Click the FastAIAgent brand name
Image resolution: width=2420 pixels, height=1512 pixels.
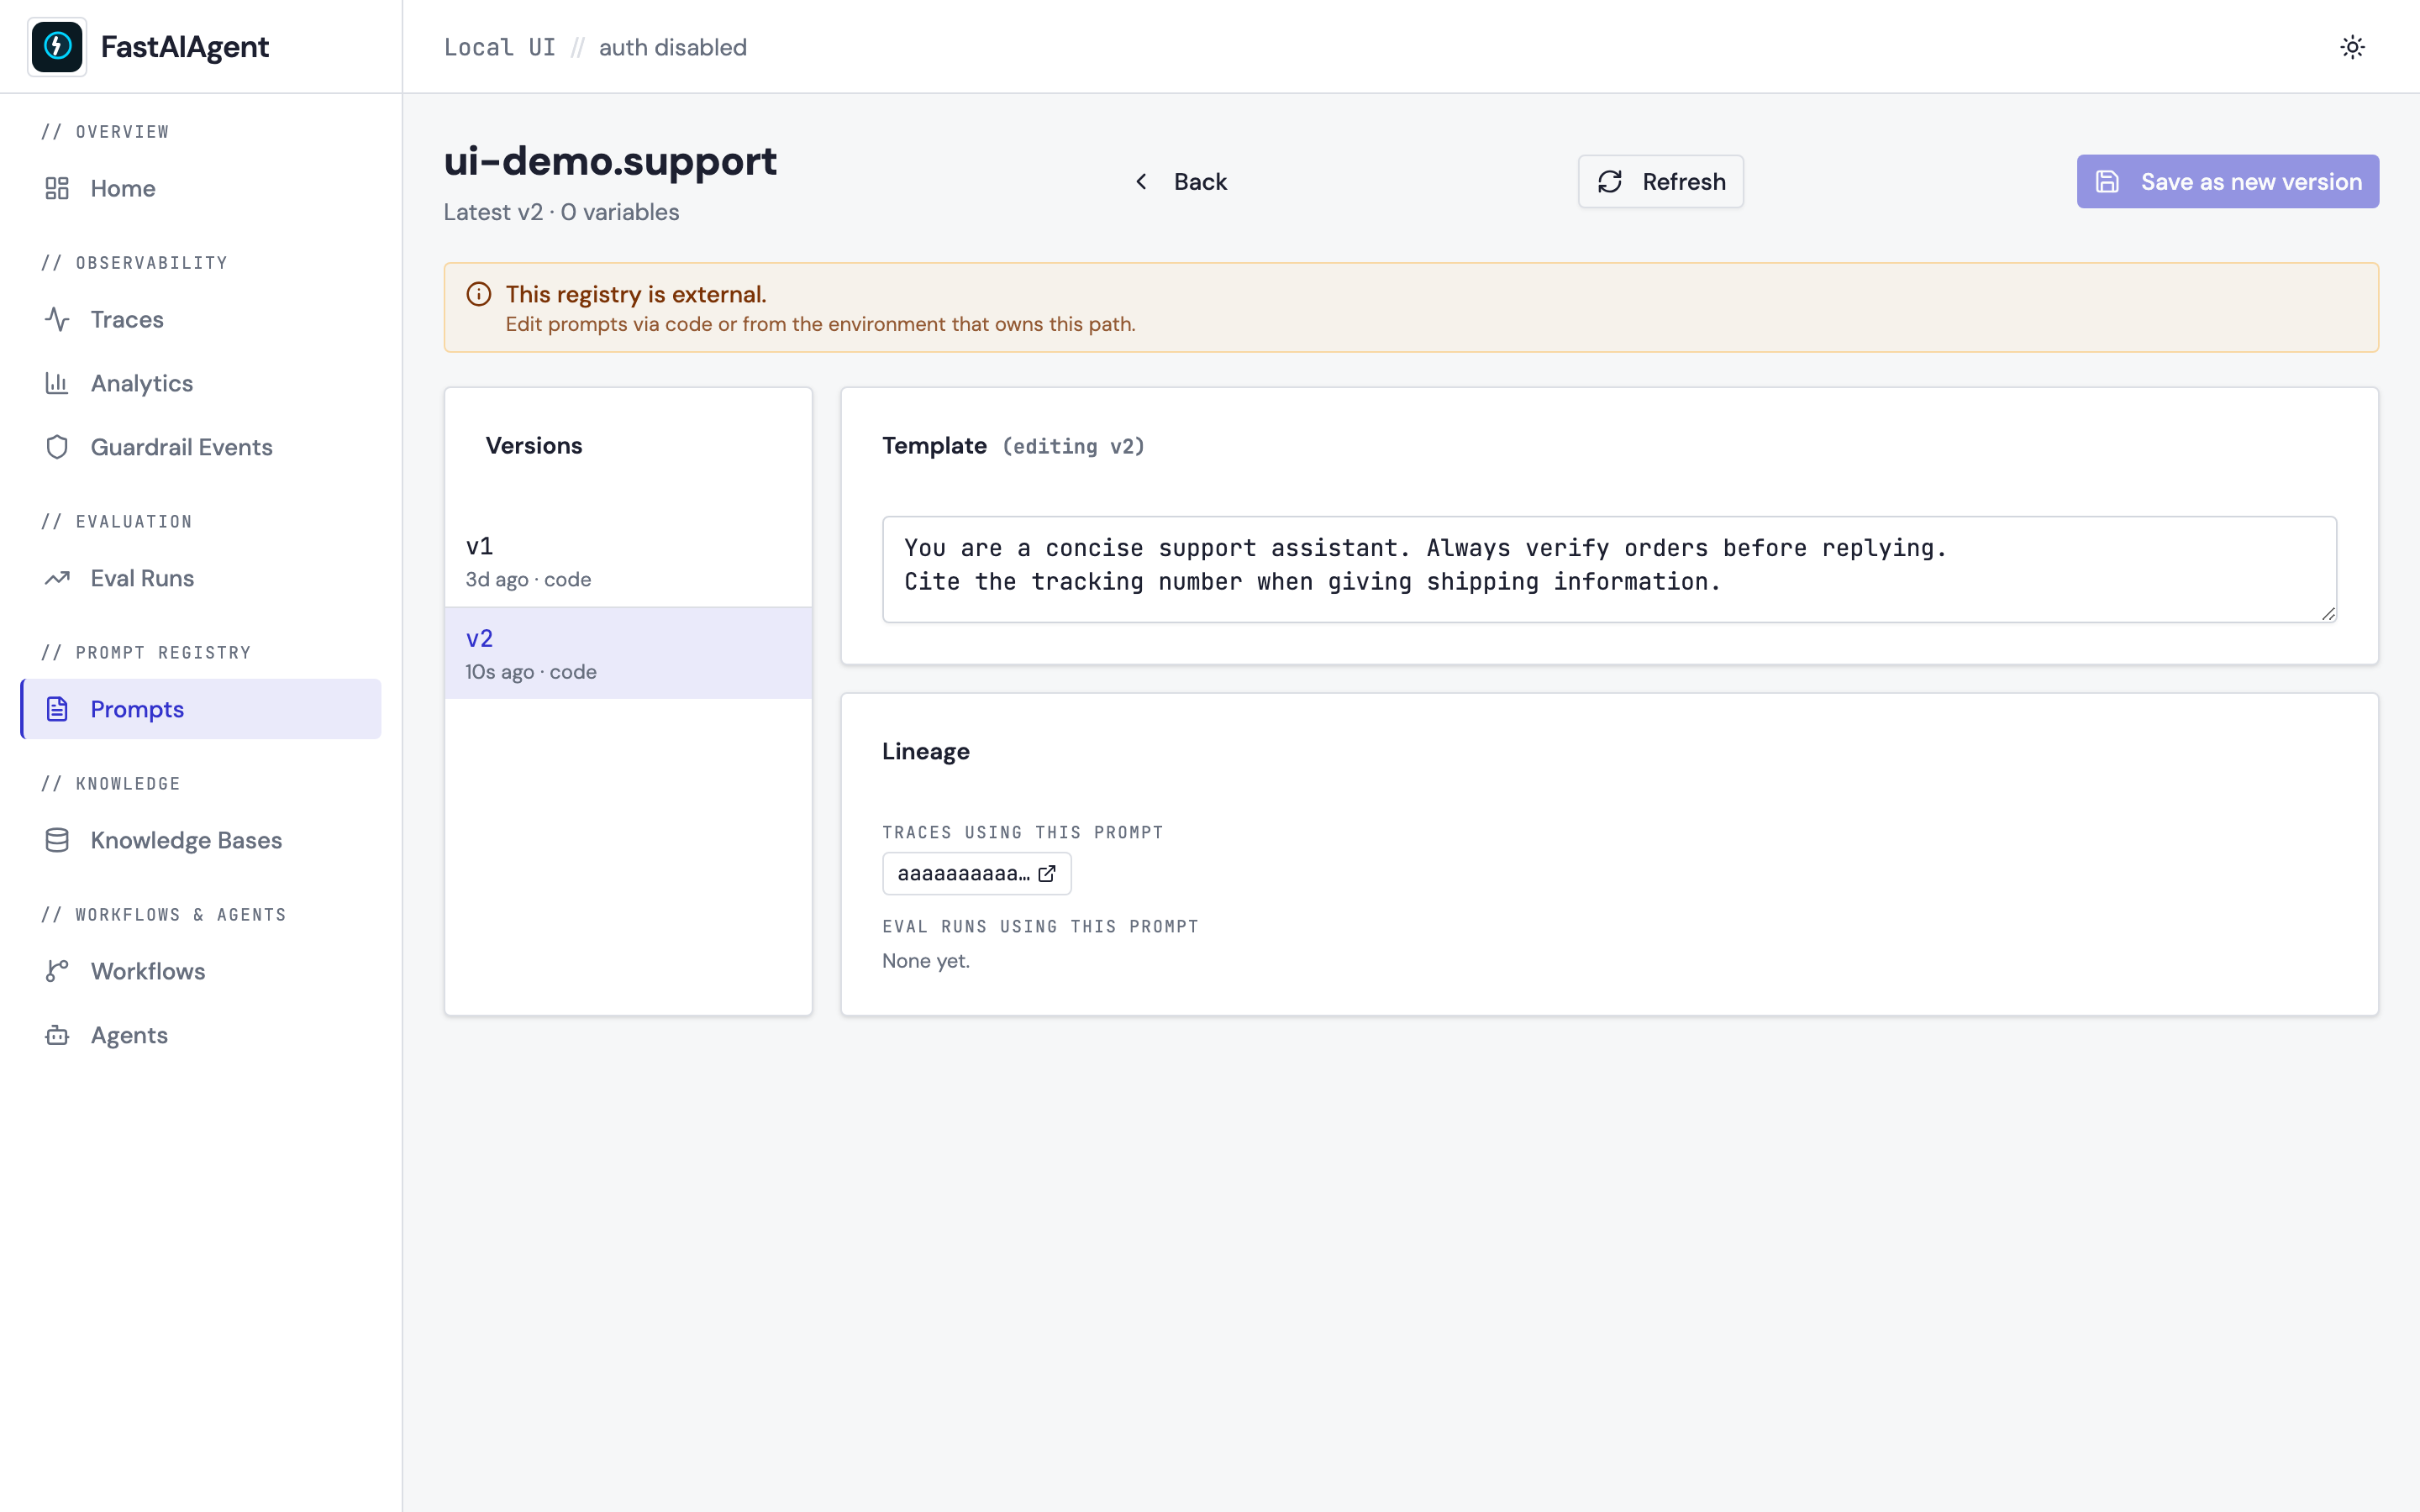coord(185,47)
